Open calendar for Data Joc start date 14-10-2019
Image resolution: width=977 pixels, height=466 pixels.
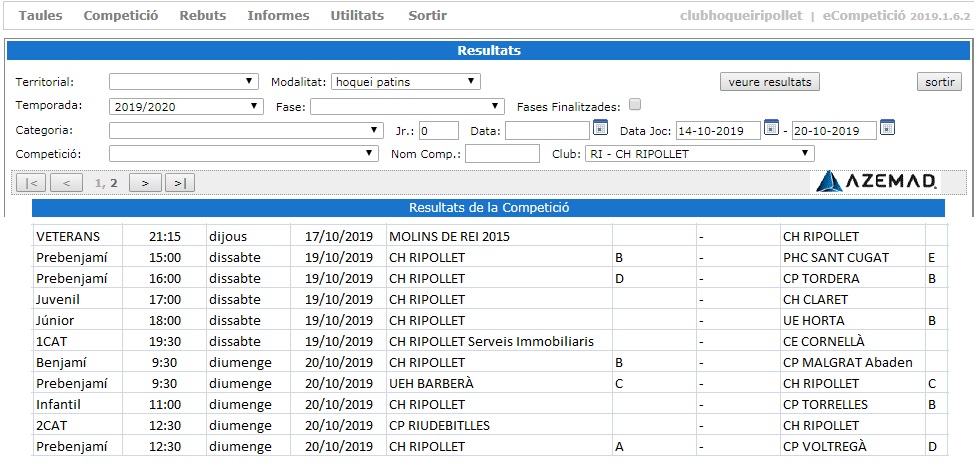(x=771, y=128)
